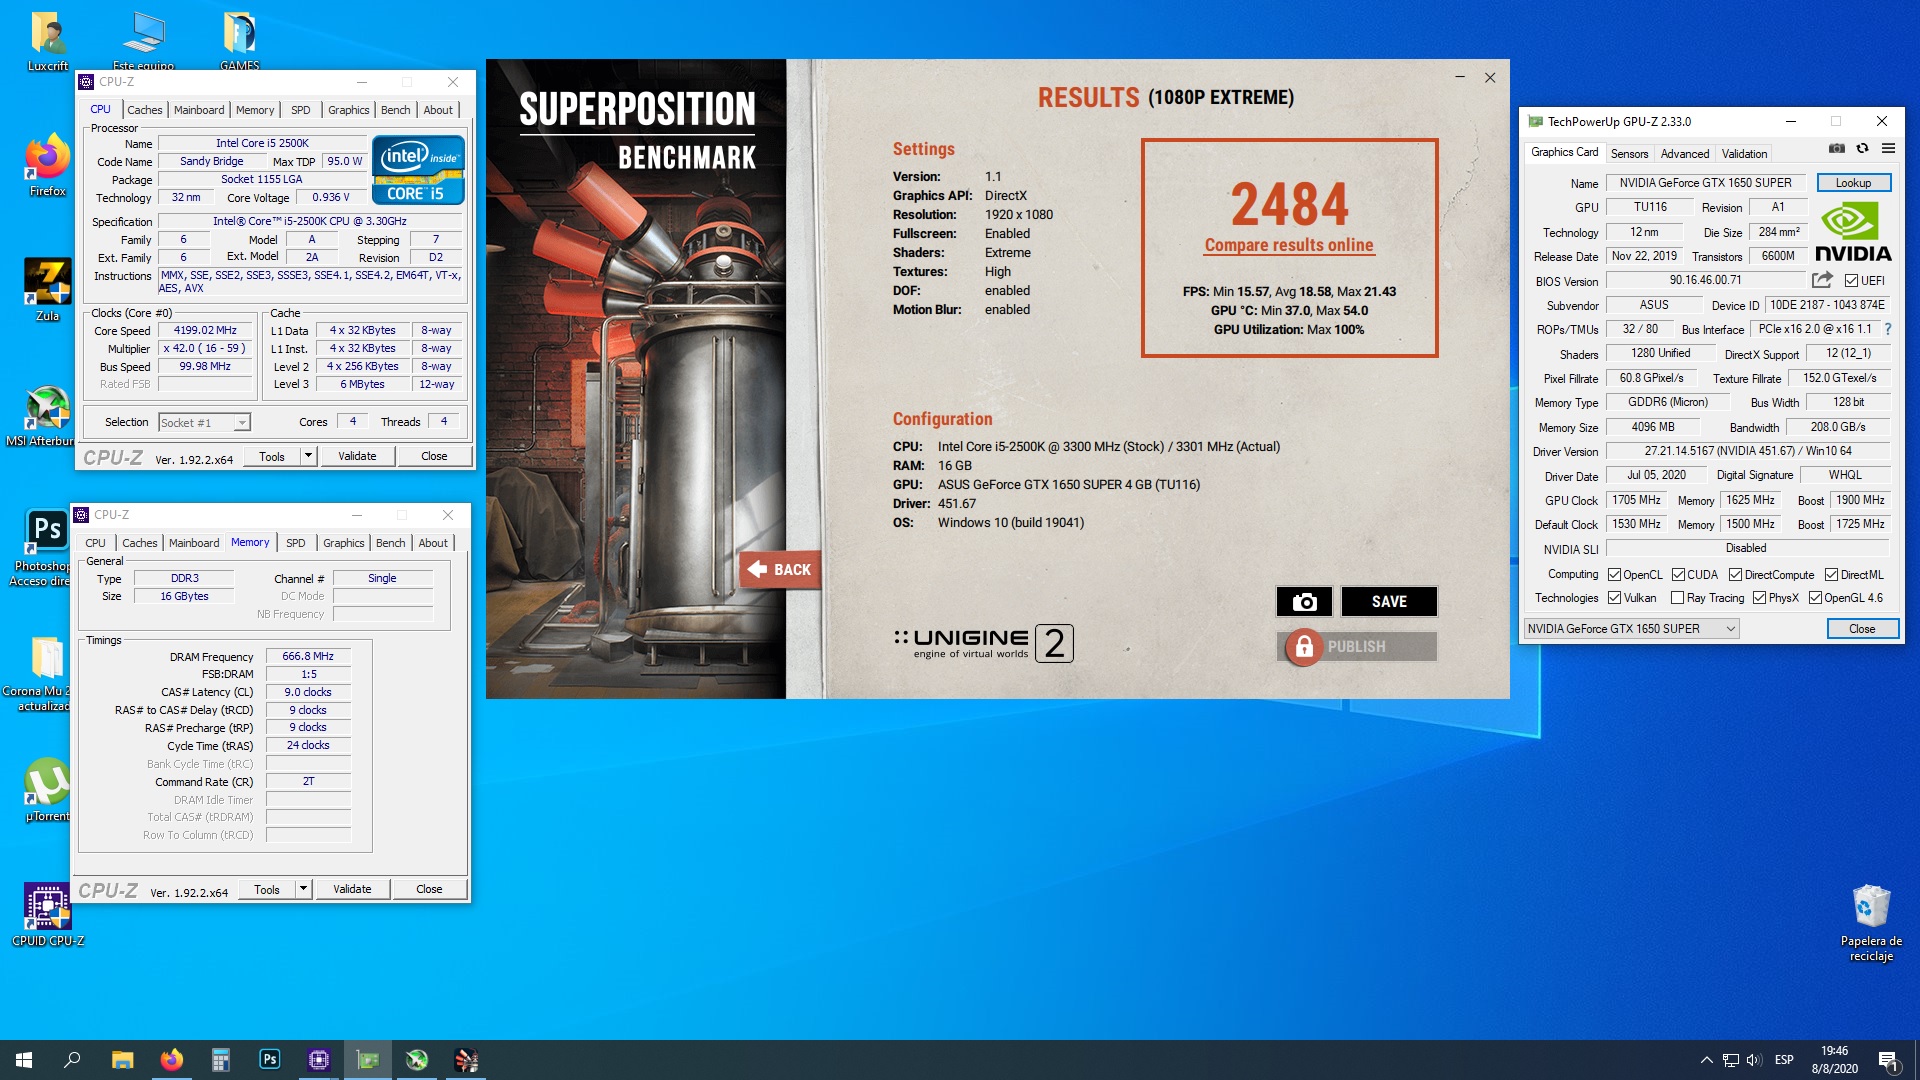Image resolution: width=1920 pixels, height=1080 pixels.
Task: Open the uTorrent desktop shortcut
Action: [x=47, y=790]
